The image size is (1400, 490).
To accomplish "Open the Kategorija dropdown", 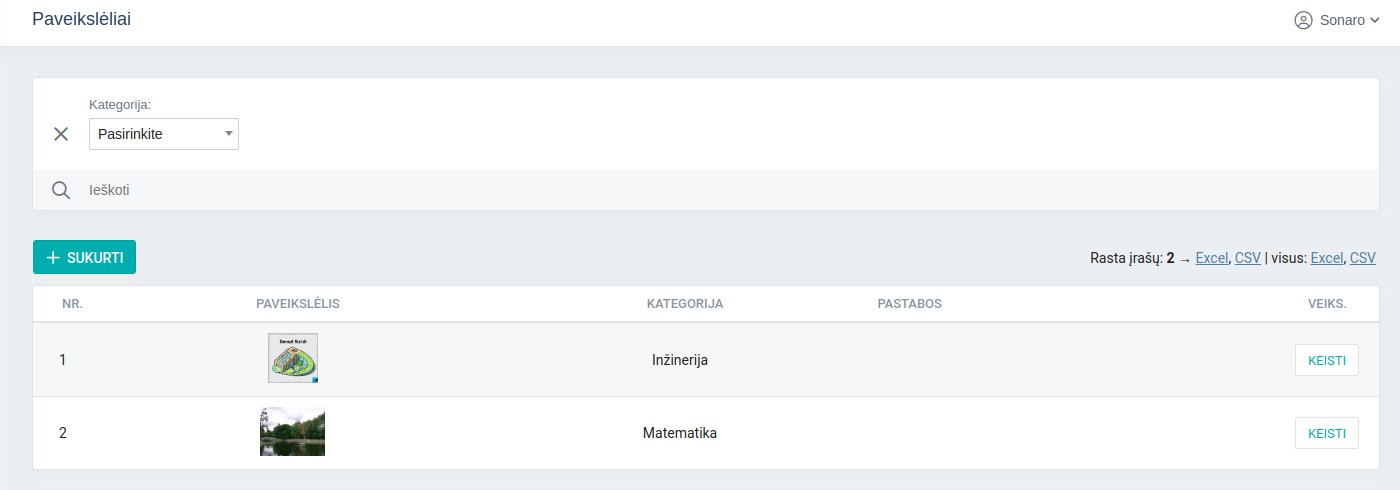I will click(x=164, y=134).
